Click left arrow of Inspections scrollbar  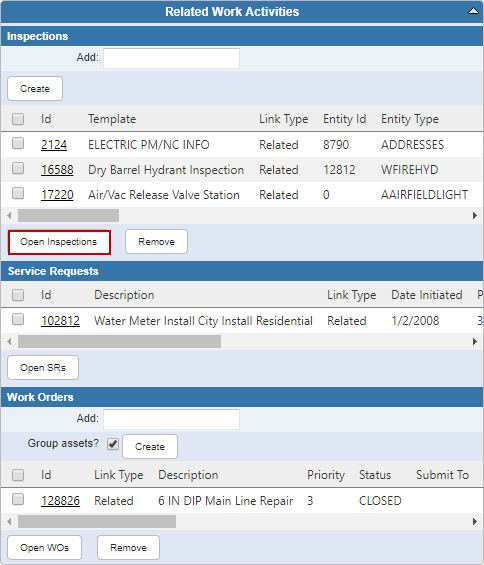tap(9, 215)
